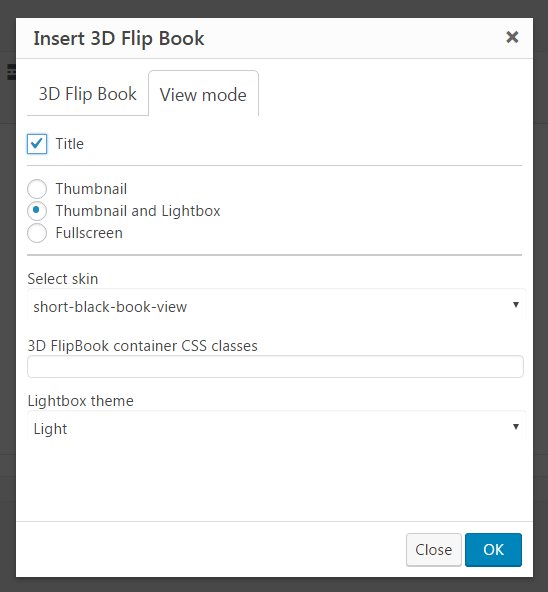Viewport: 548px width, 592px height.
Task: Click the Title label text
Action: point(69,144)
